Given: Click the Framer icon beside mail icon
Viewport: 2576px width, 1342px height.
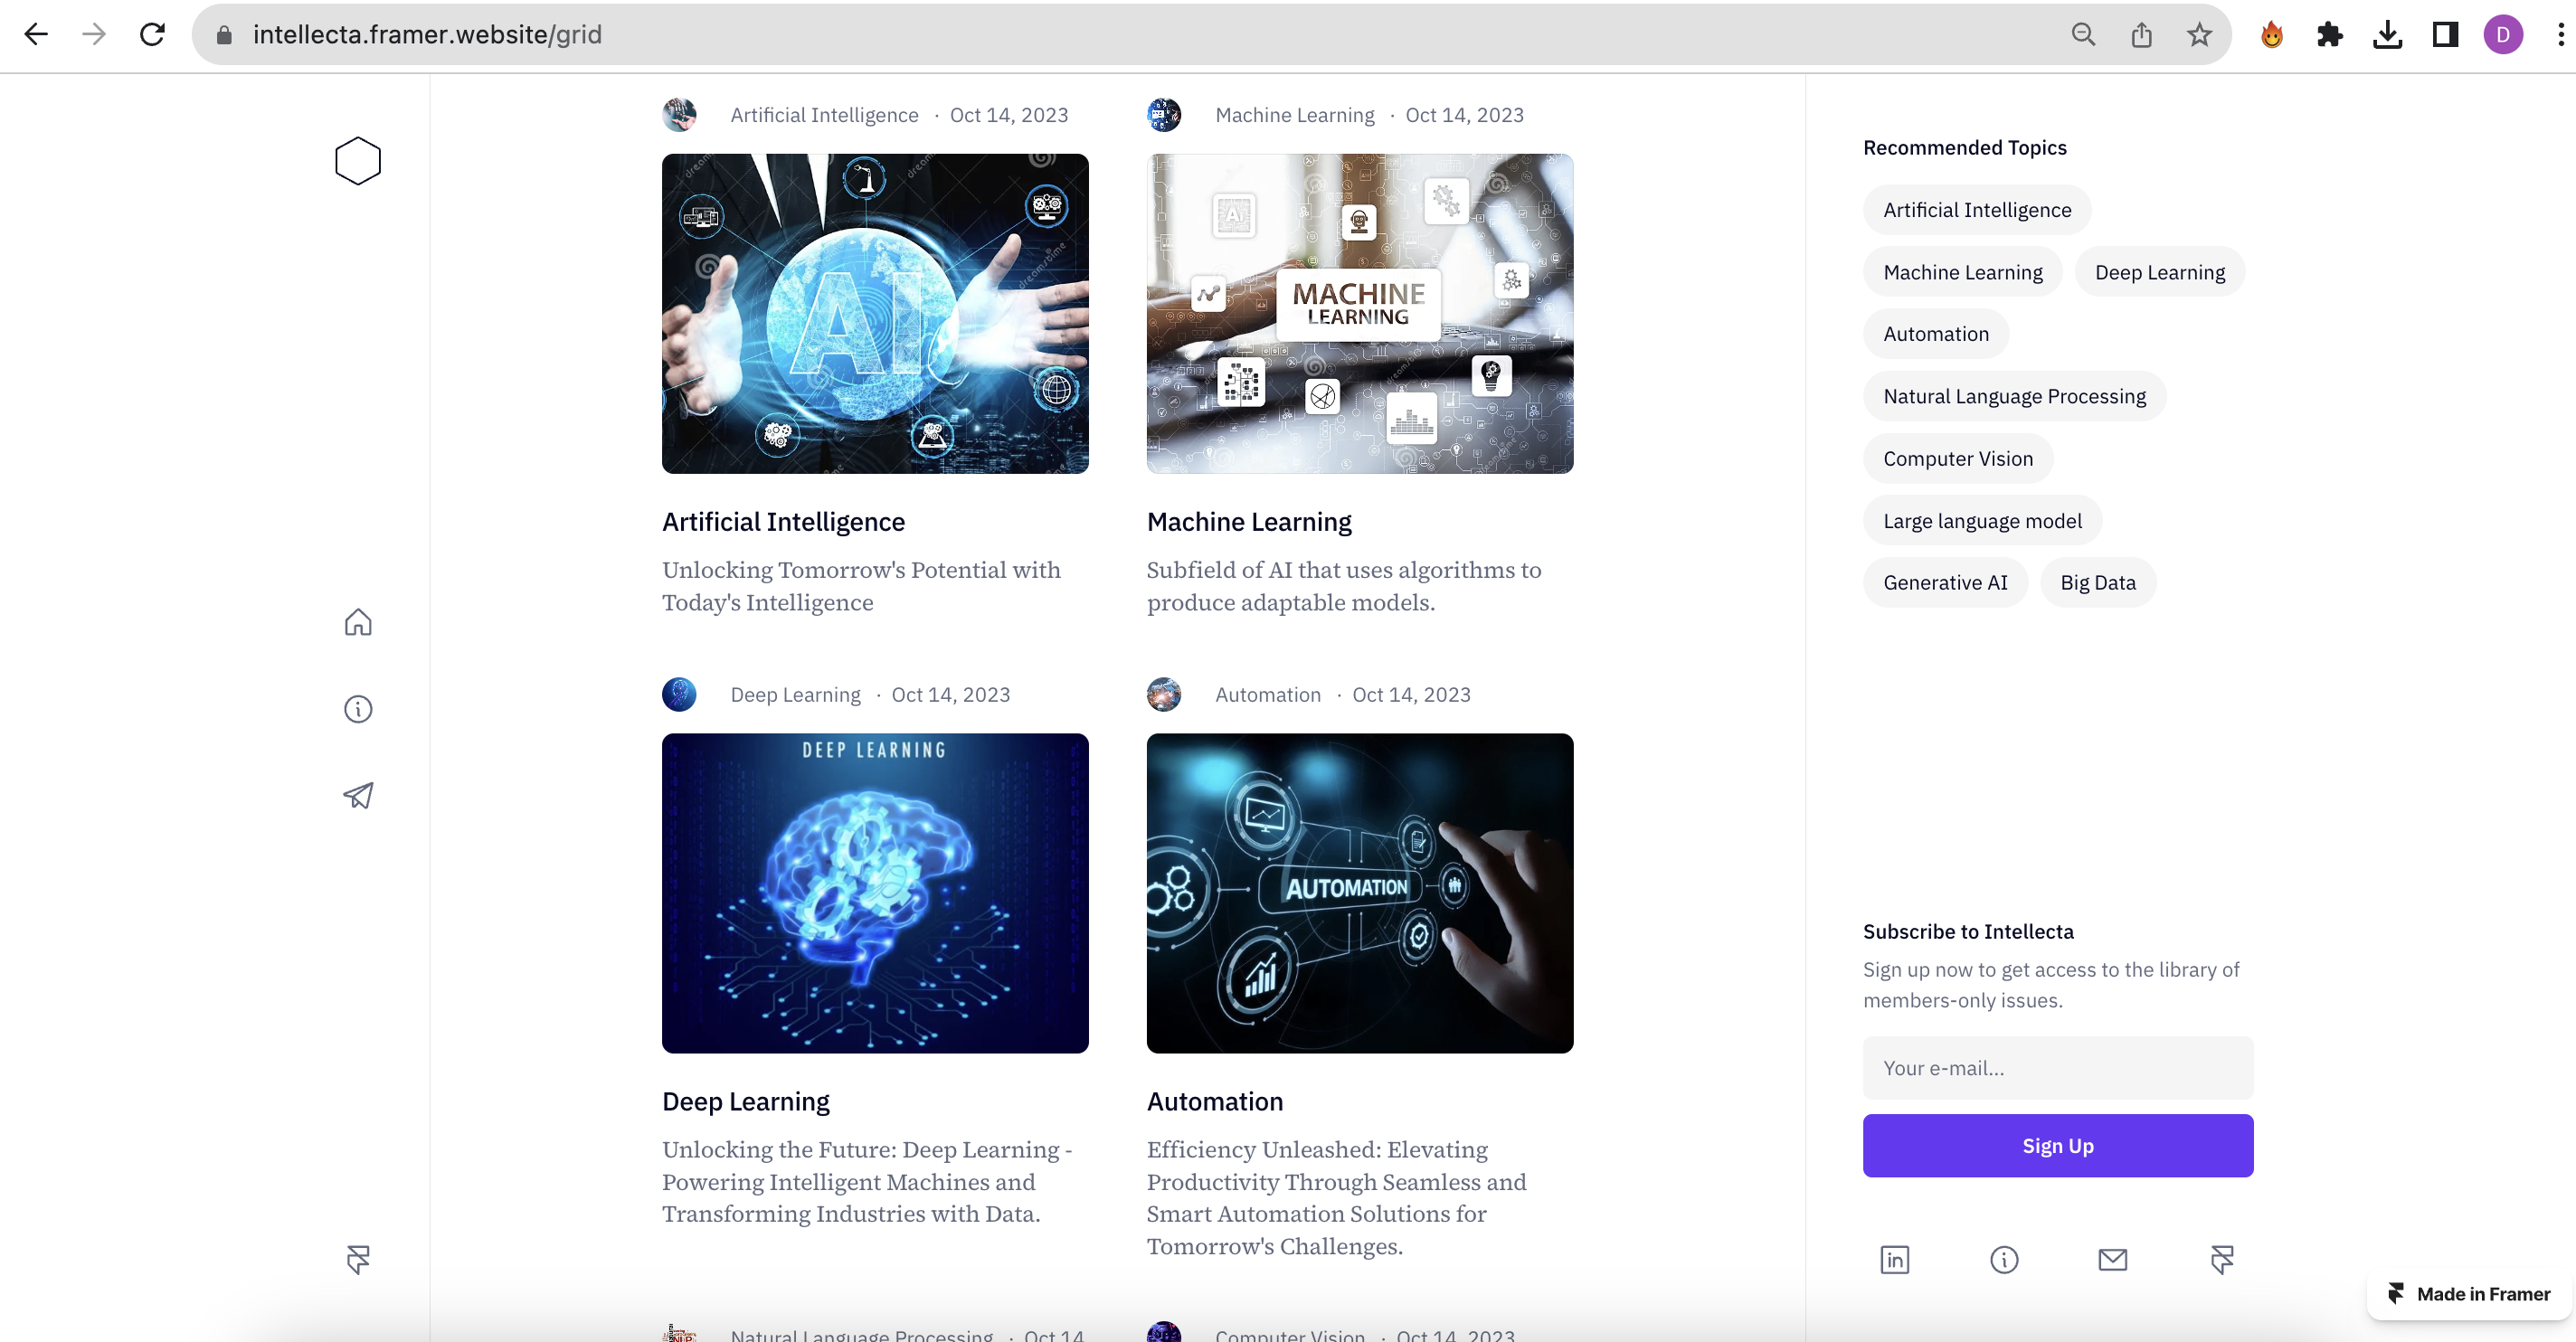Looking at the screenshot, I should tap(2221, 1259).
